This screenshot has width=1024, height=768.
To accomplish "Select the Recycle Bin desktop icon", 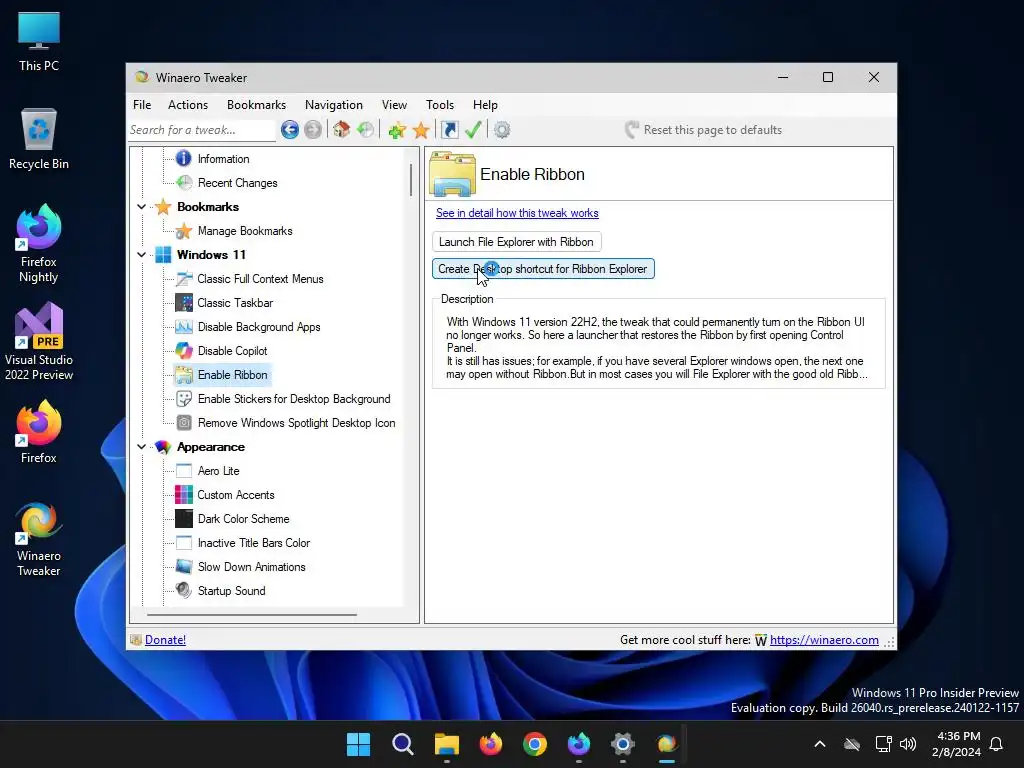I will [x=39, y=139].
